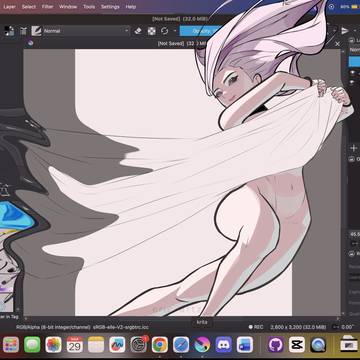Open the Tools menu
The width and height of the screenshot is (360, 360).
pyautogui.click(x=89, y=7)
